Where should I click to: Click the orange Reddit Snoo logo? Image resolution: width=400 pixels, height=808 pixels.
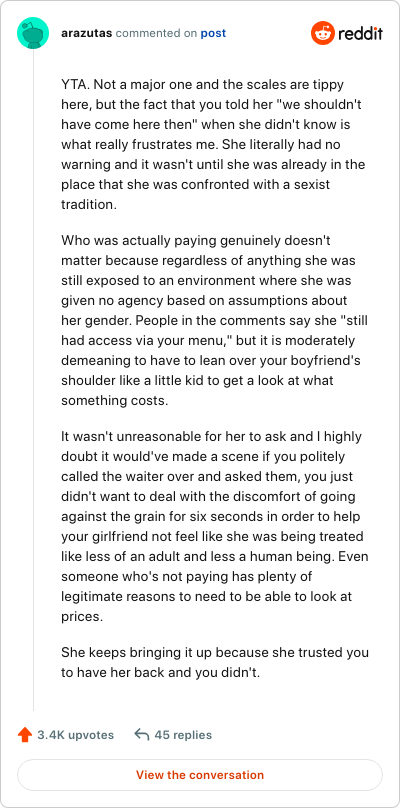point(323,33)
